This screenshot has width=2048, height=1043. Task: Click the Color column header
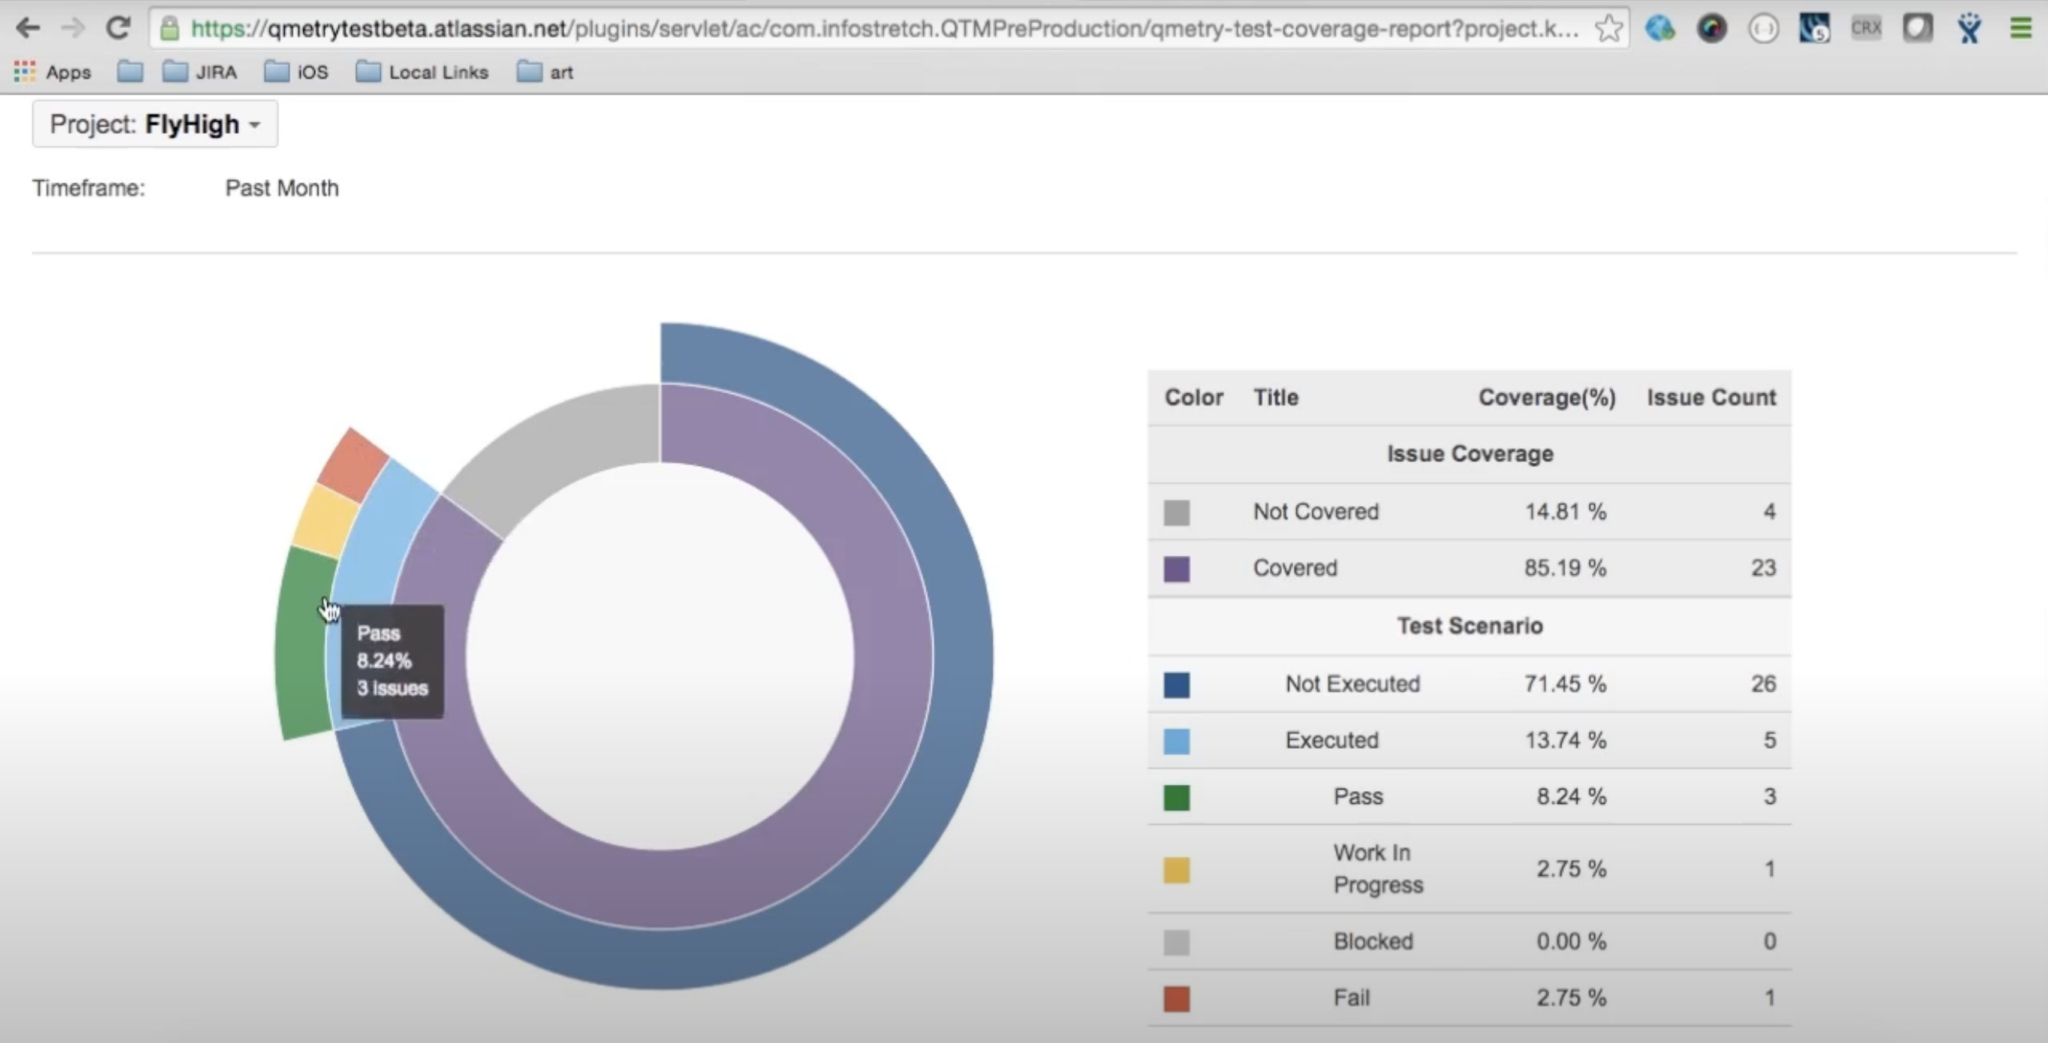(x=1194, y=397)
